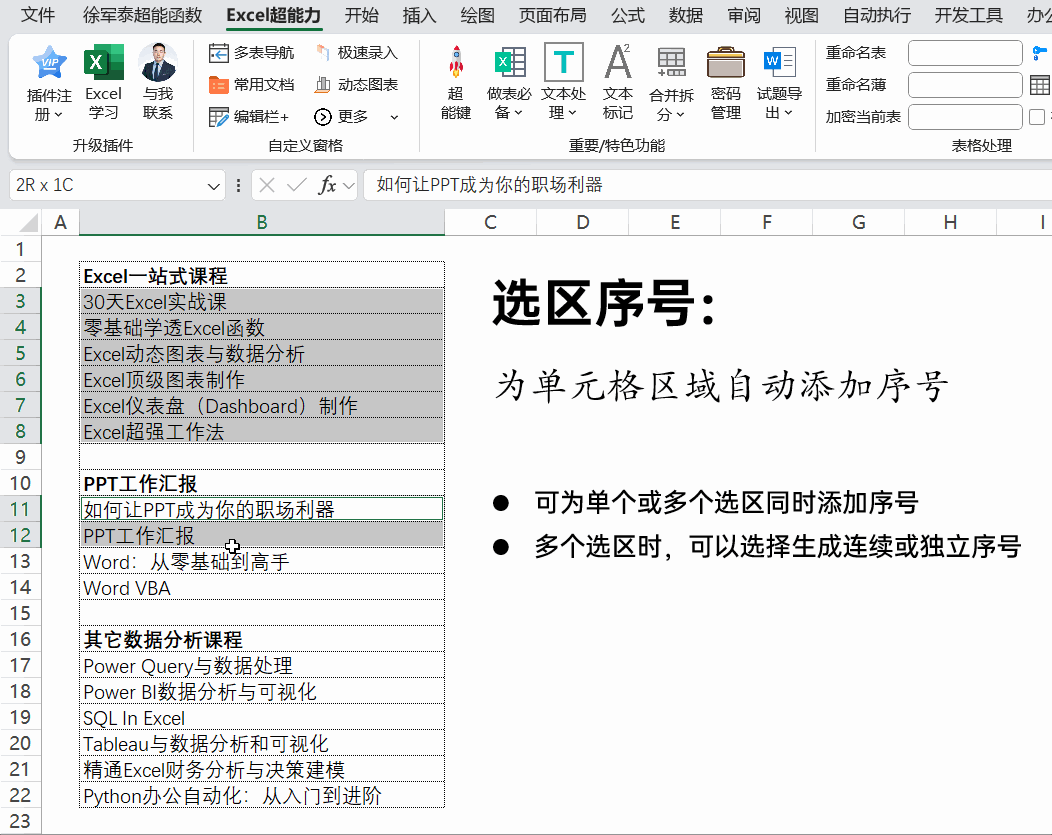Open 动态图表 tool
1052x835 pixels.
tap(356, 85)
